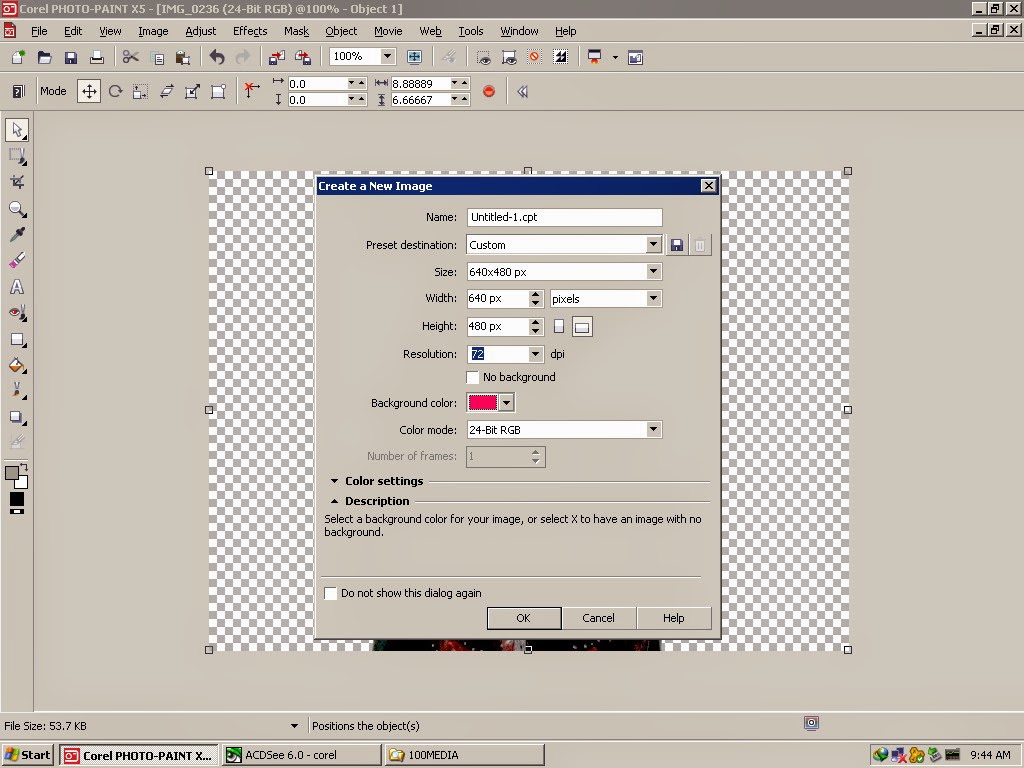Viewport: 1024px width, 768px height.
Task: Select the Zoom magnifier tool
Action: (x=18, y=209)
